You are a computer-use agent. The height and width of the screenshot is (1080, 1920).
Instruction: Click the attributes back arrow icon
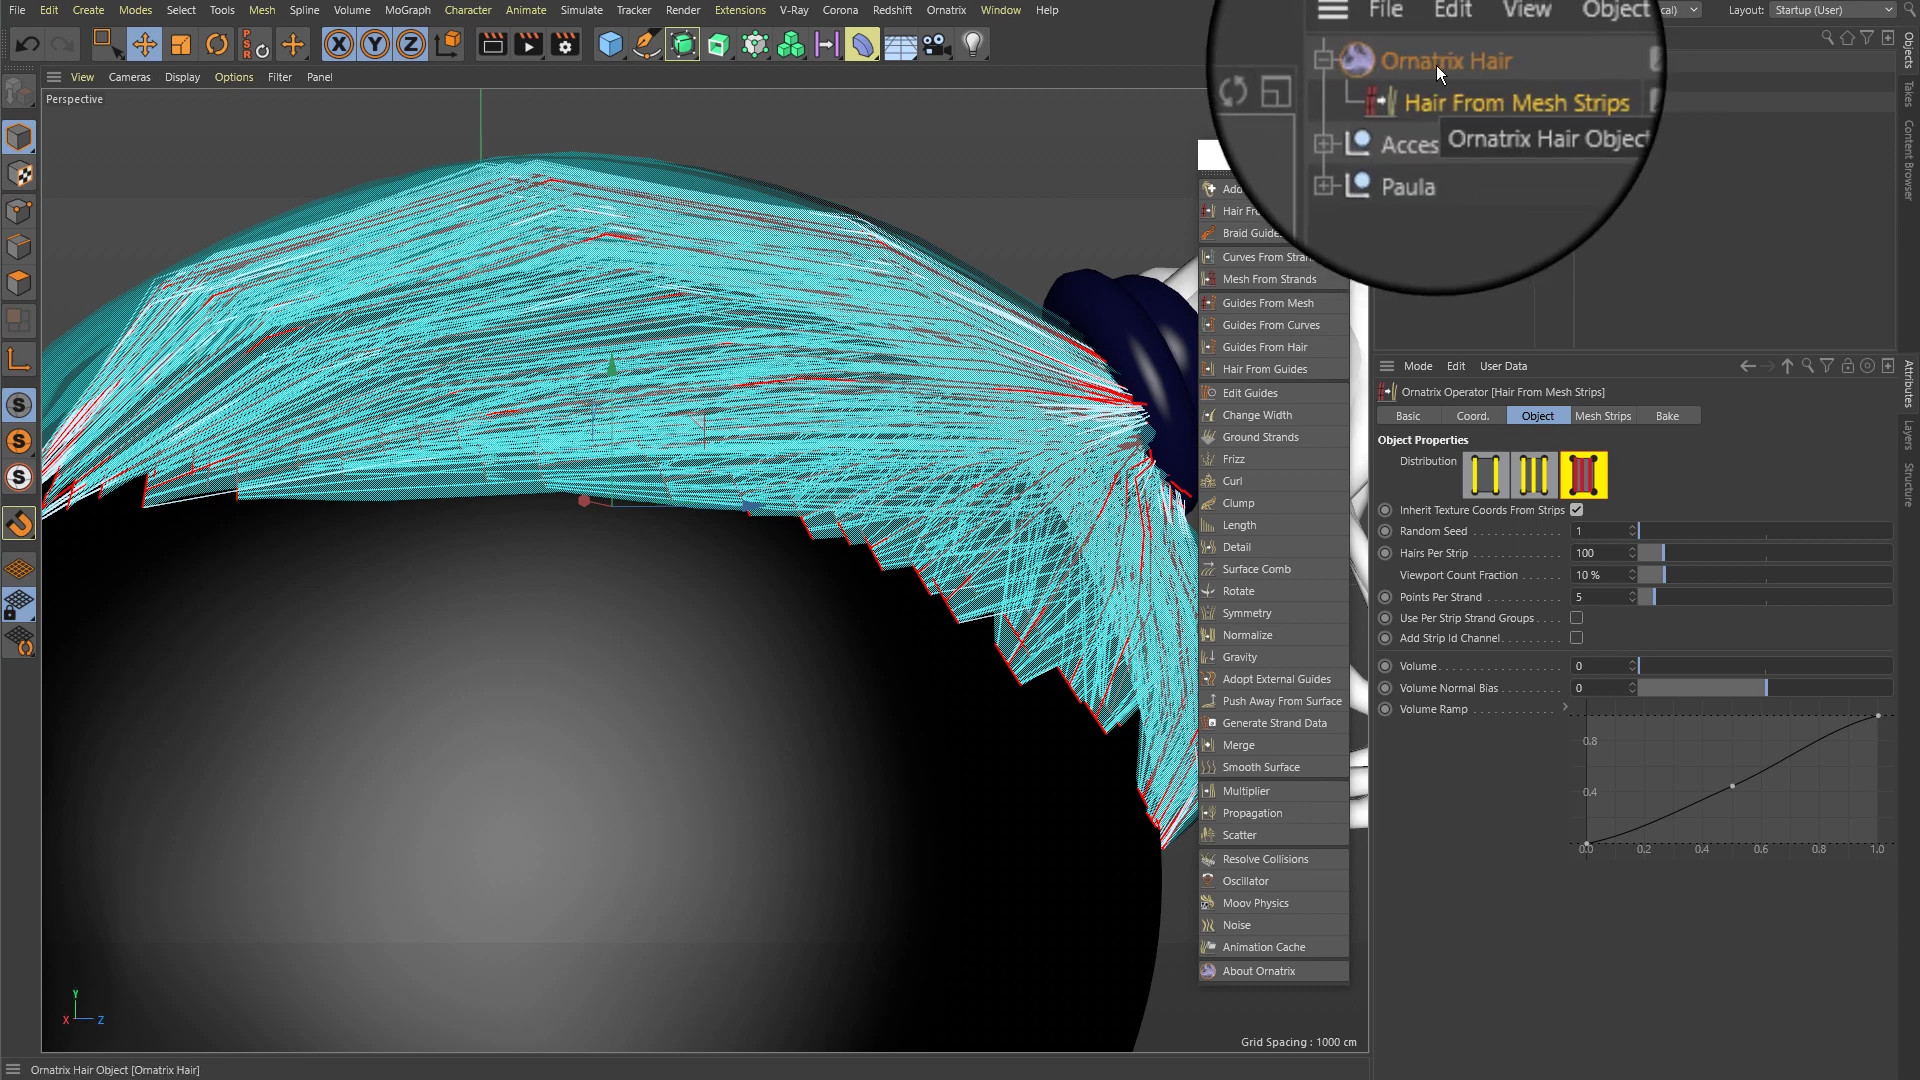[x=1747, y=366]
